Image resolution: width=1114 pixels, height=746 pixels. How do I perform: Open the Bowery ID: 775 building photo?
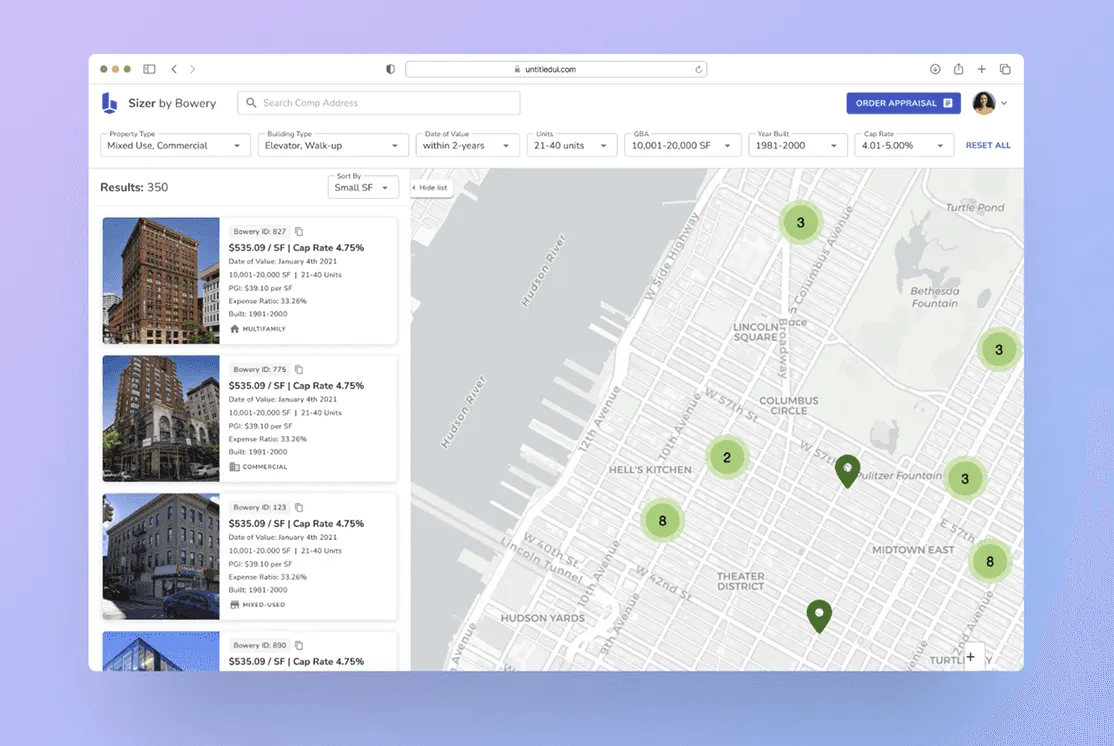pyautogui.click(x=161, y=418)
